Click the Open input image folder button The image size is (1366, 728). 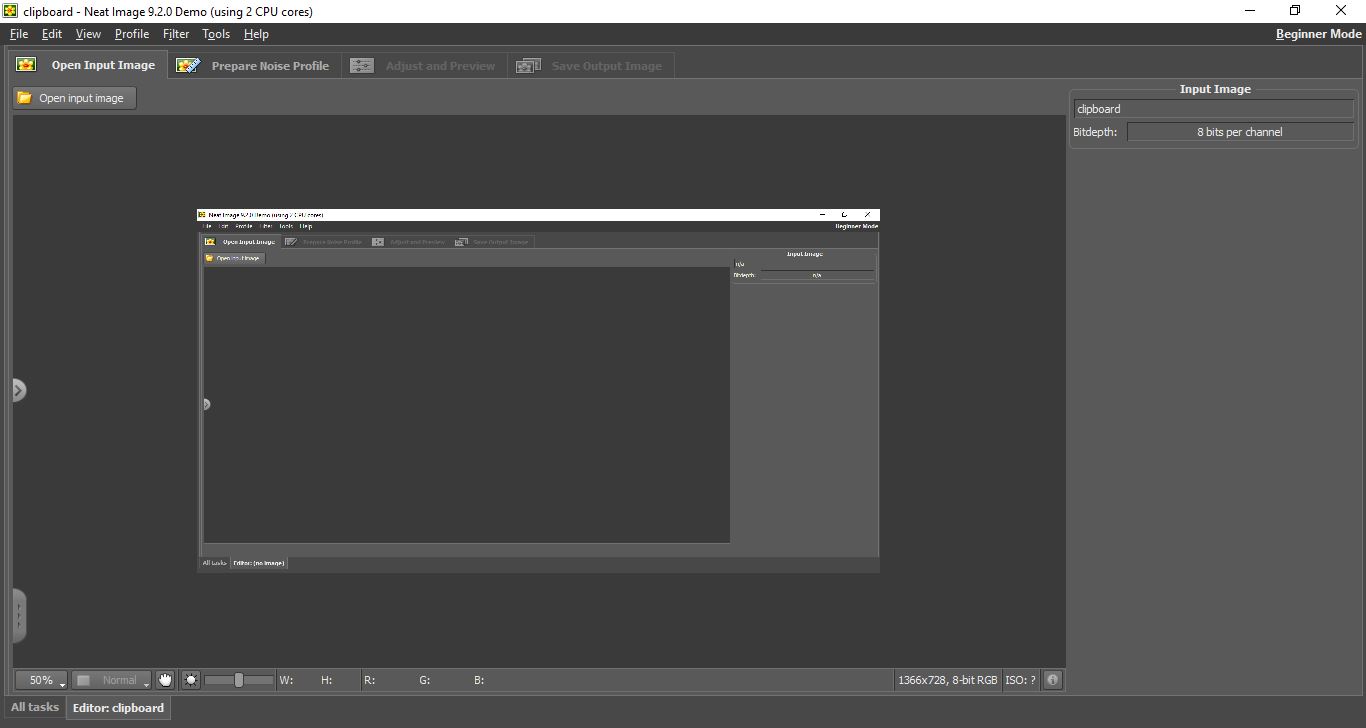pos(75,98)
